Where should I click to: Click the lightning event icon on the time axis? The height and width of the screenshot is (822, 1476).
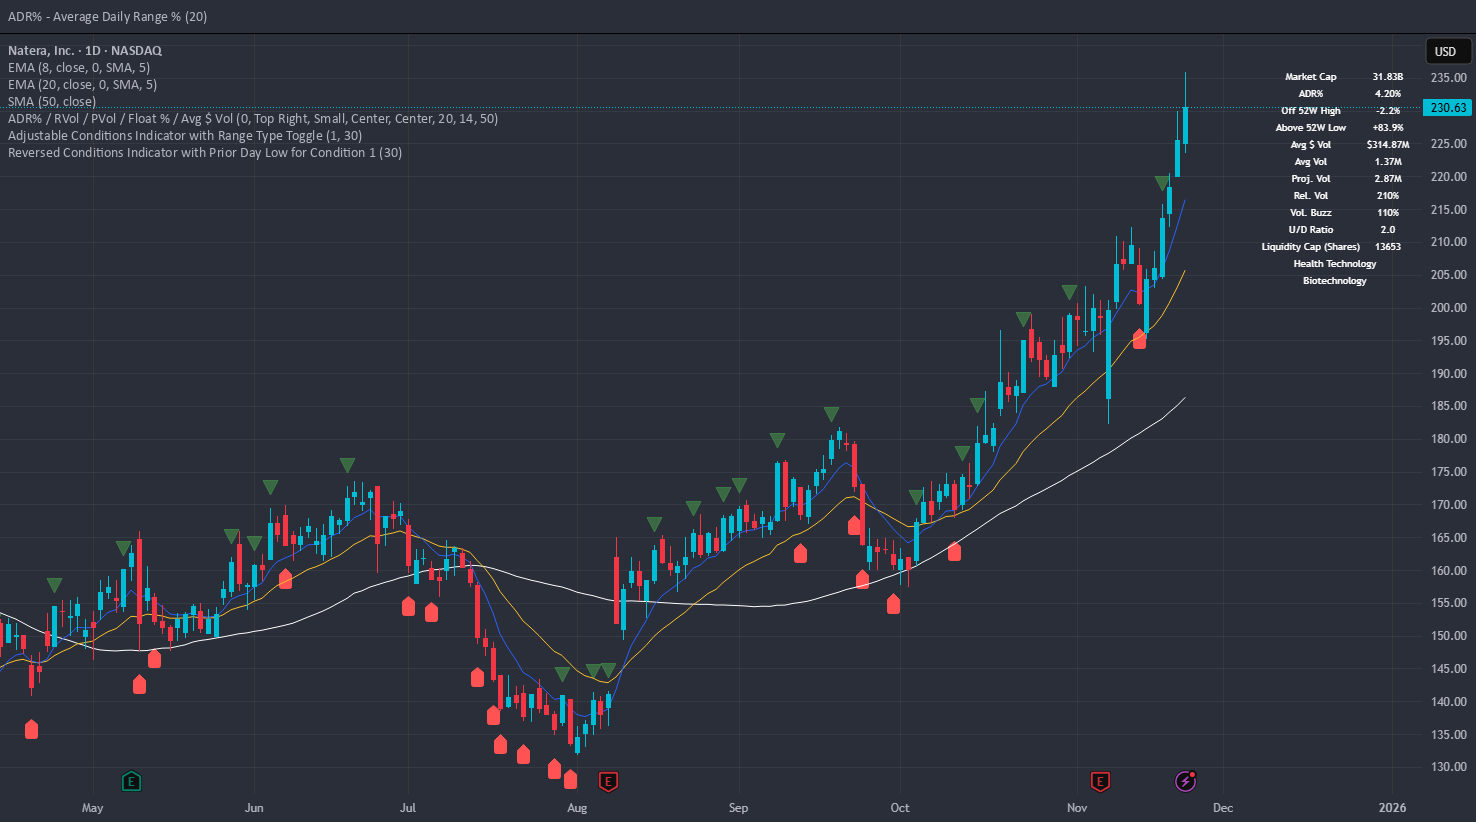coord(1185,781)
